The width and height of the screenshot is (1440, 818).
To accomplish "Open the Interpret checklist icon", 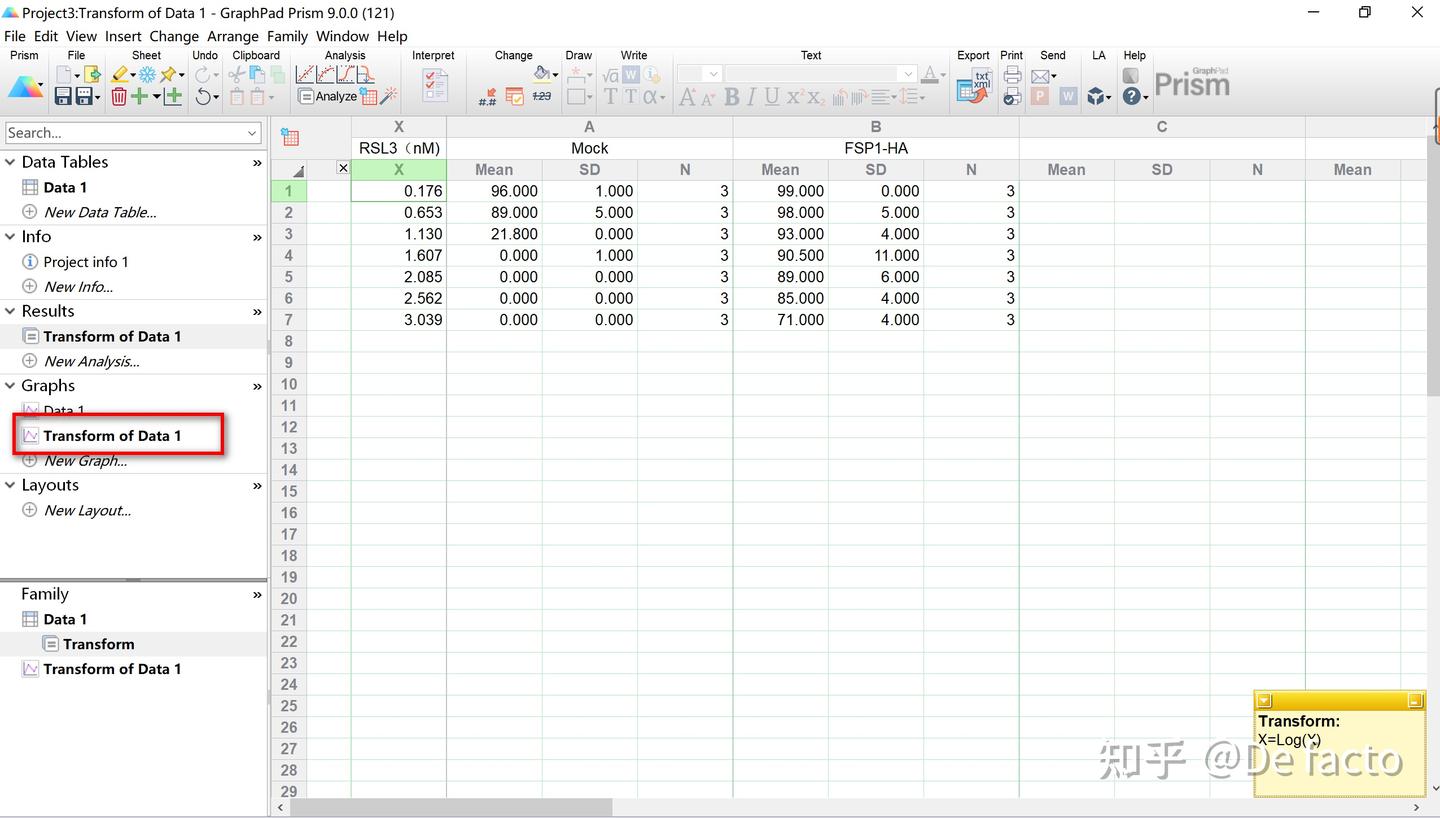I will point(435,85).
